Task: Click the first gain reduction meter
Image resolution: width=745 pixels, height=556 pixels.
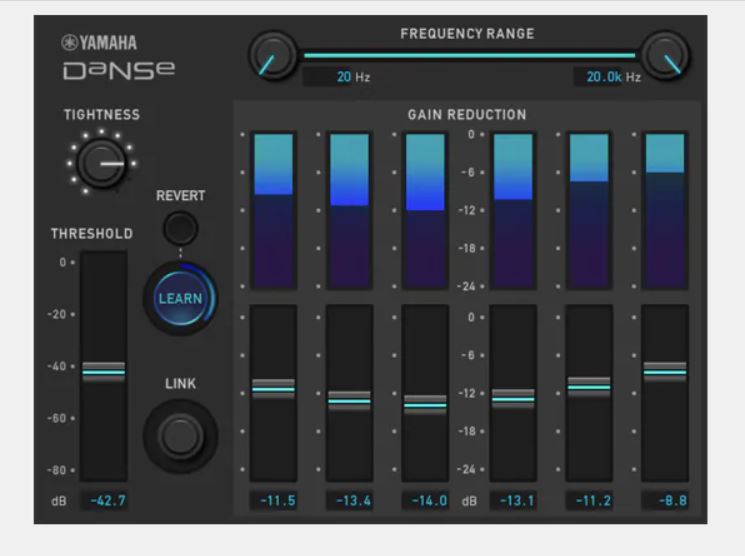Action: (273, 210)
